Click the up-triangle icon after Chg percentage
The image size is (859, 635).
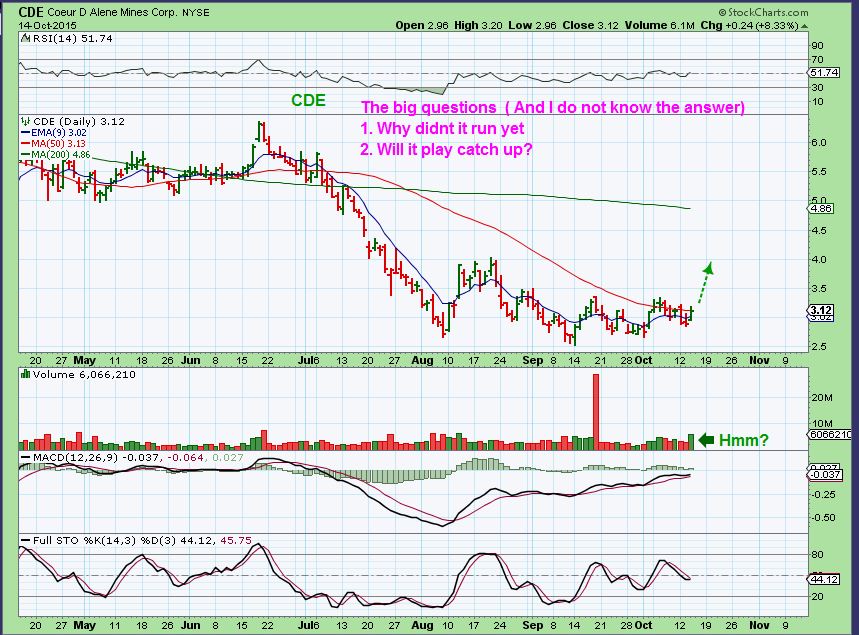(804, 26)
